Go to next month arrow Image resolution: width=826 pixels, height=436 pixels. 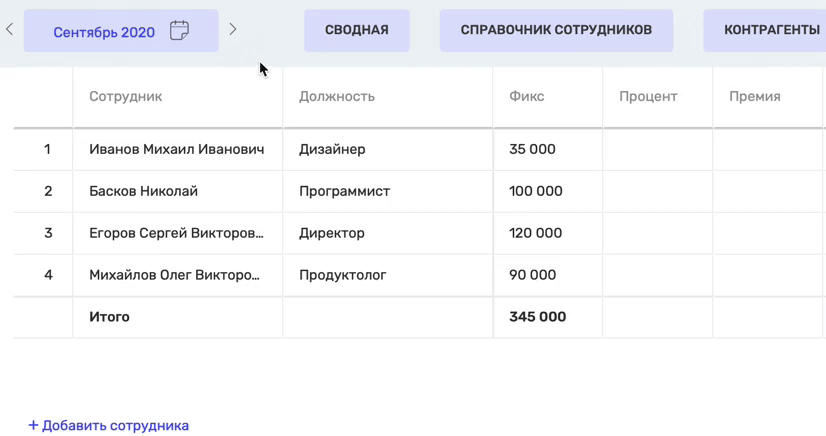pyautogui.click(x=233, y=30)
